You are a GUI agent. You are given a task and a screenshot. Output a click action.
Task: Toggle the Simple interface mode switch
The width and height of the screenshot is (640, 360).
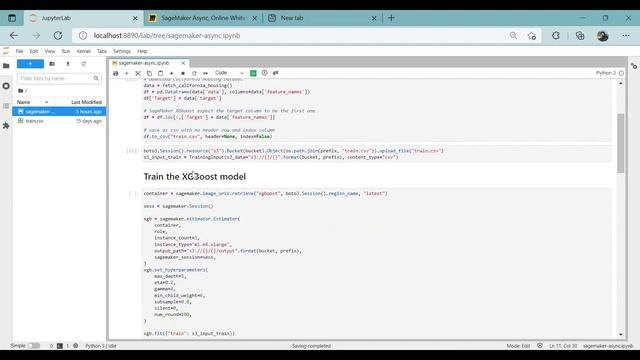coord(33,346)
